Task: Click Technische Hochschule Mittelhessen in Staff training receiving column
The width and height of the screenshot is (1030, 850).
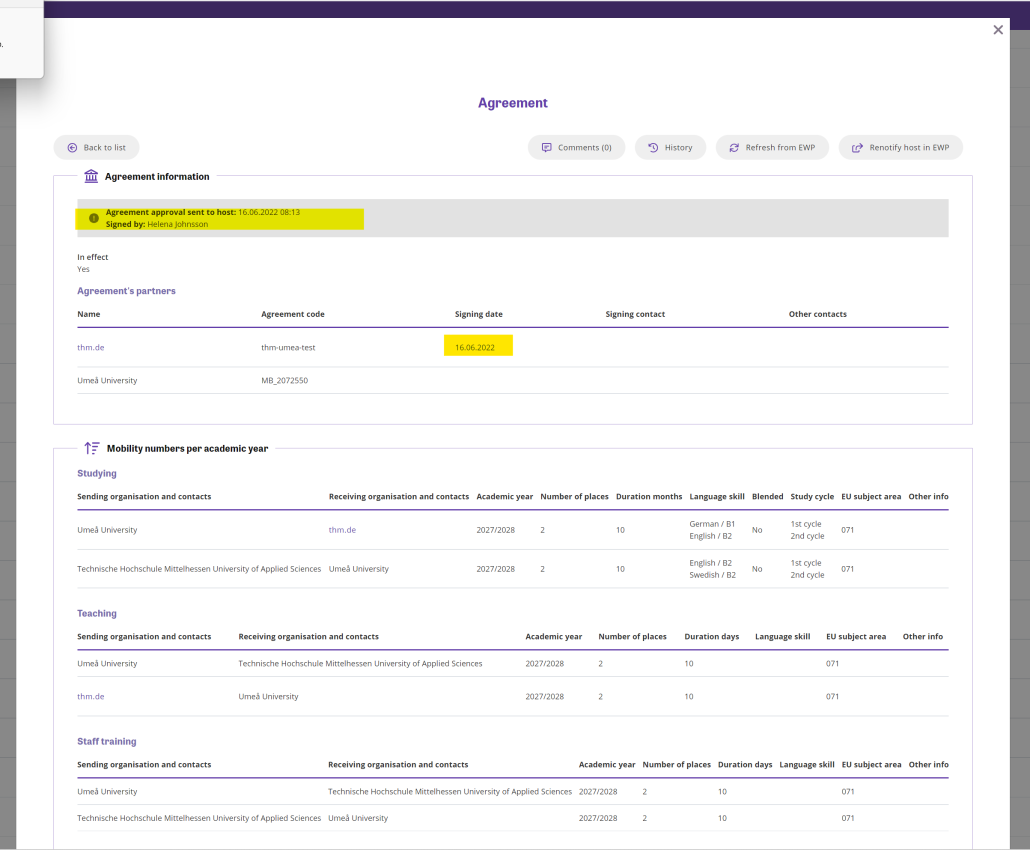Action: 450,792
